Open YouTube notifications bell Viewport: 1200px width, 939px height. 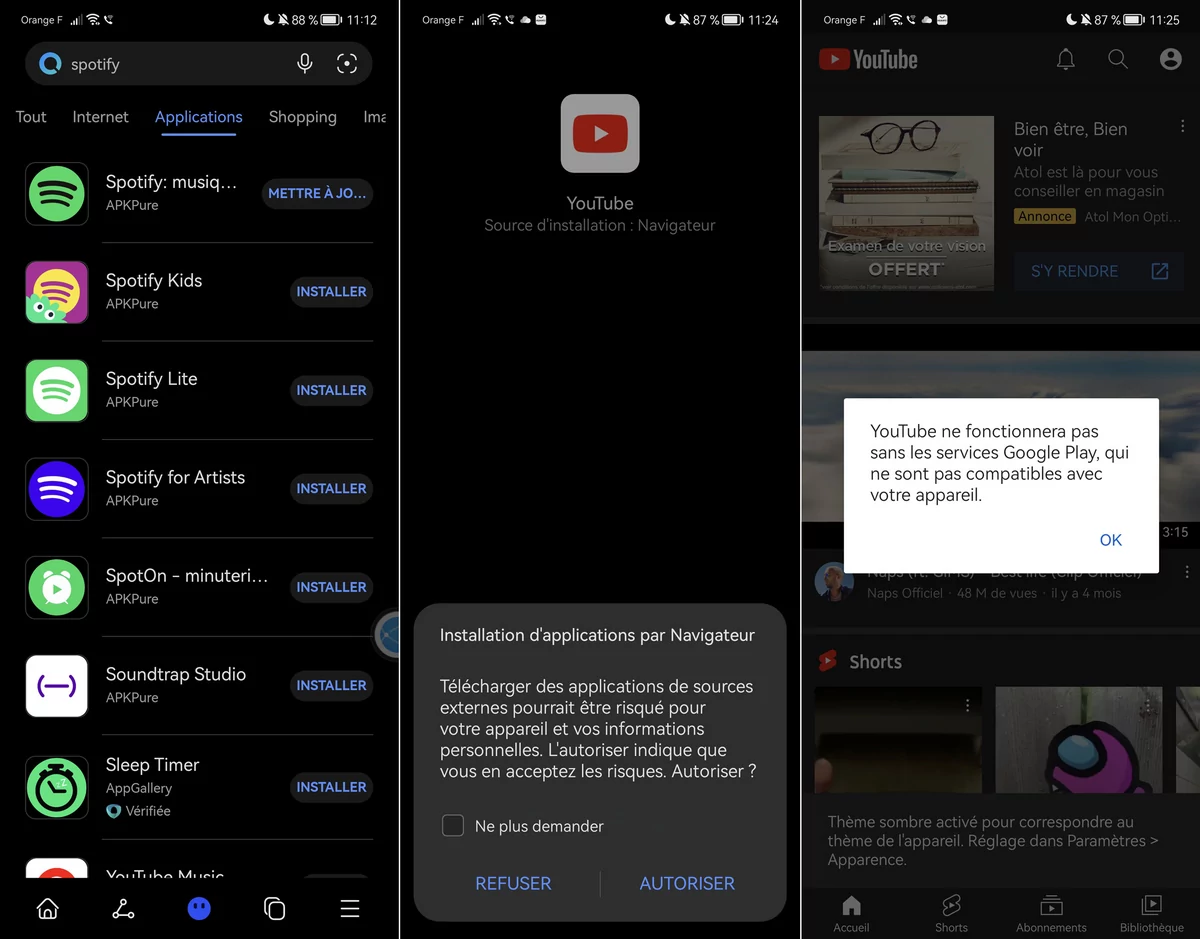(x=1066, y=60)
